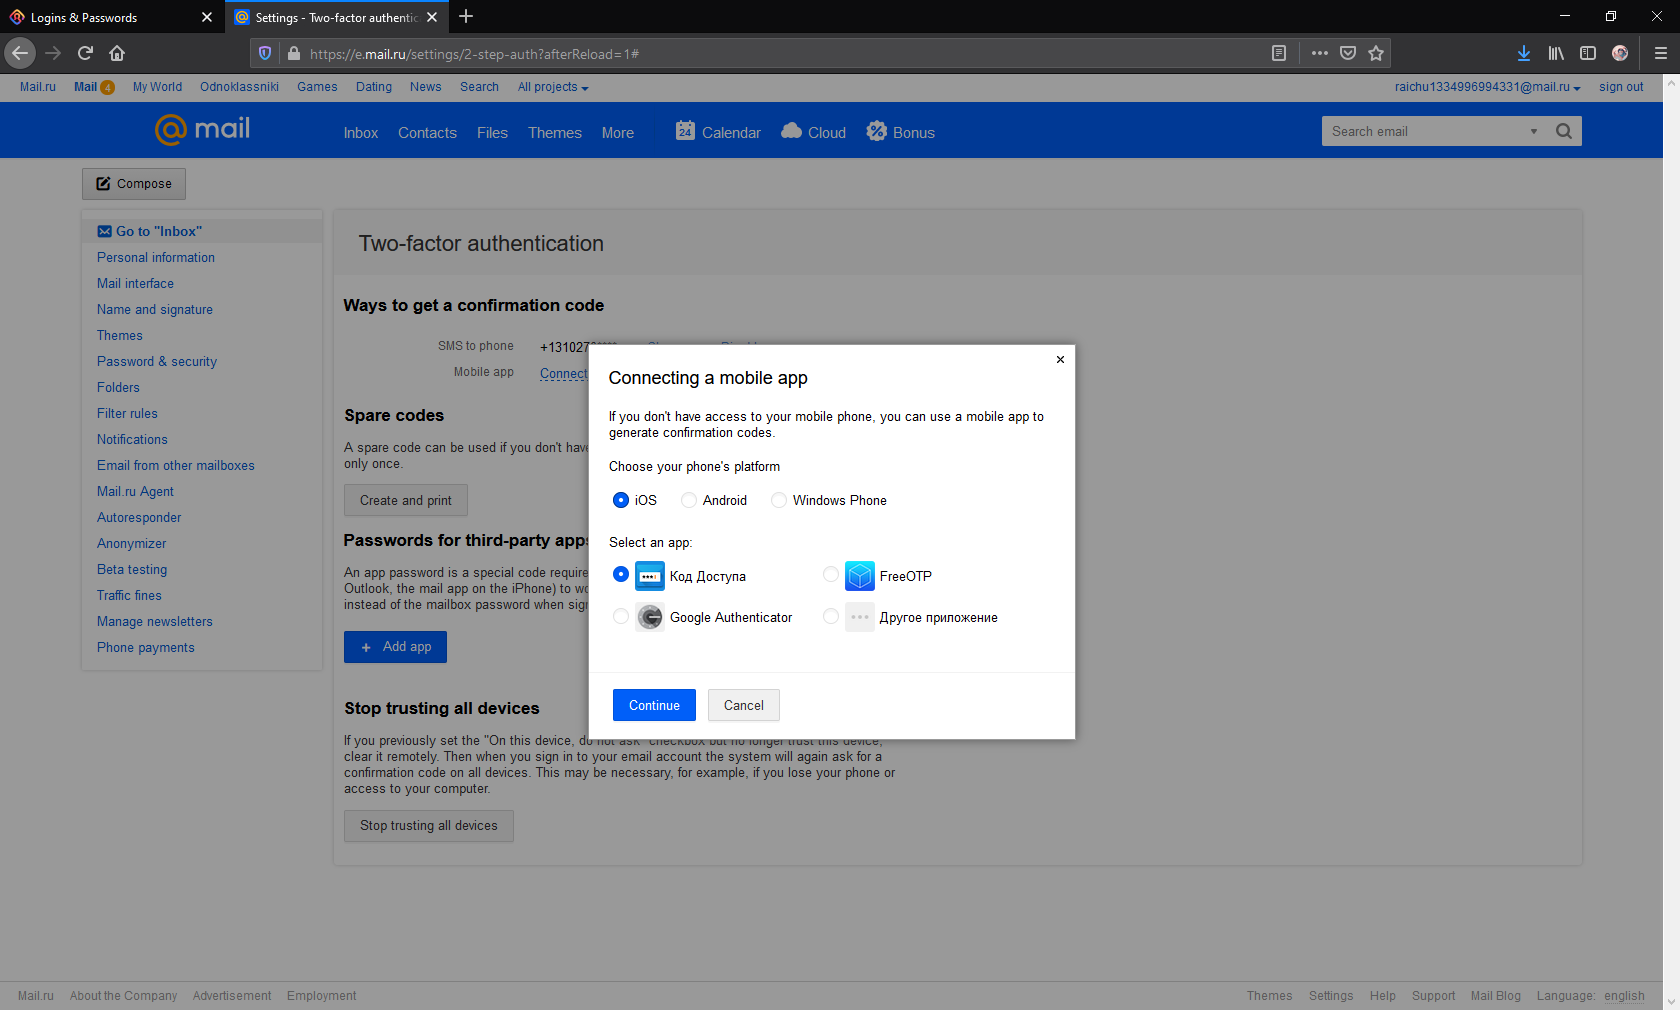Open the browser home page icon
The width and height of the screenshot is (1680, 1010).
pos(117,53)
